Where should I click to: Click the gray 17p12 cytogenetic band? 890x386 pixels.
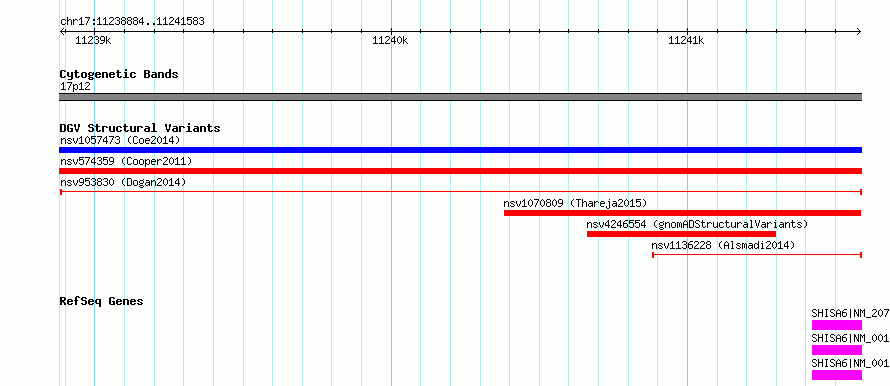[x=460, y=97]
